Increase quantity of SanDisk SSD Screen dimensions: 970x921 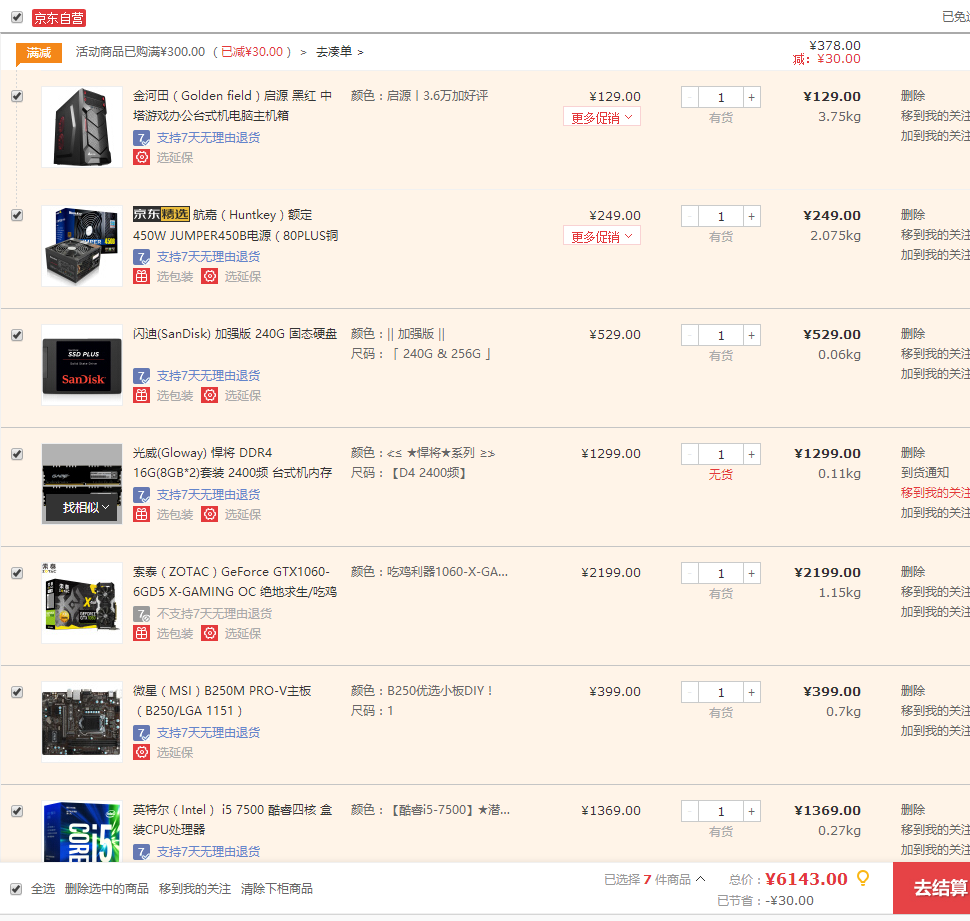coord(752,335)
